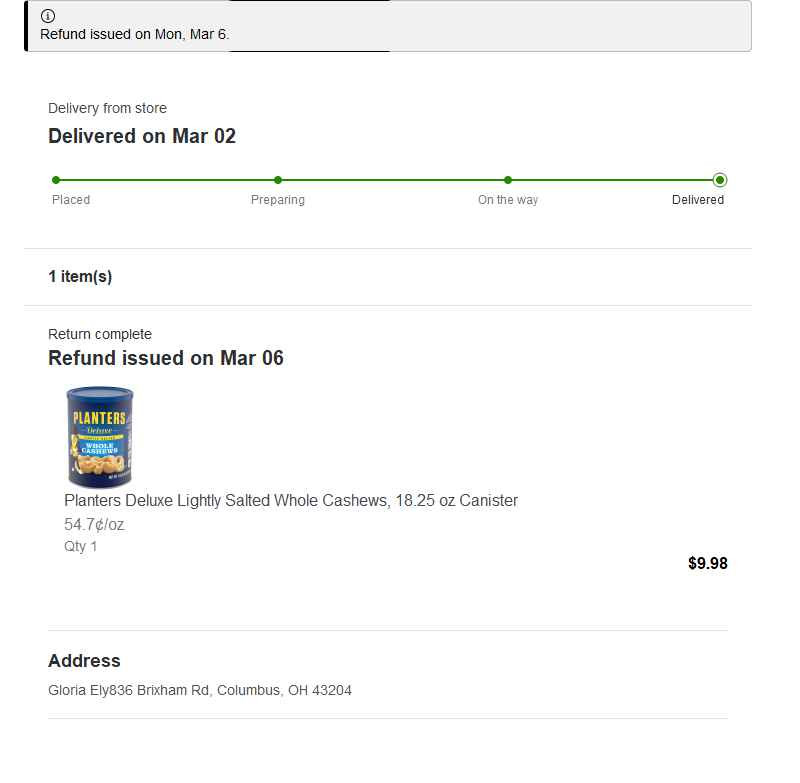Click the Preparing status label
The width and height of the screenshot is (800, 783).
coord(278,200)
